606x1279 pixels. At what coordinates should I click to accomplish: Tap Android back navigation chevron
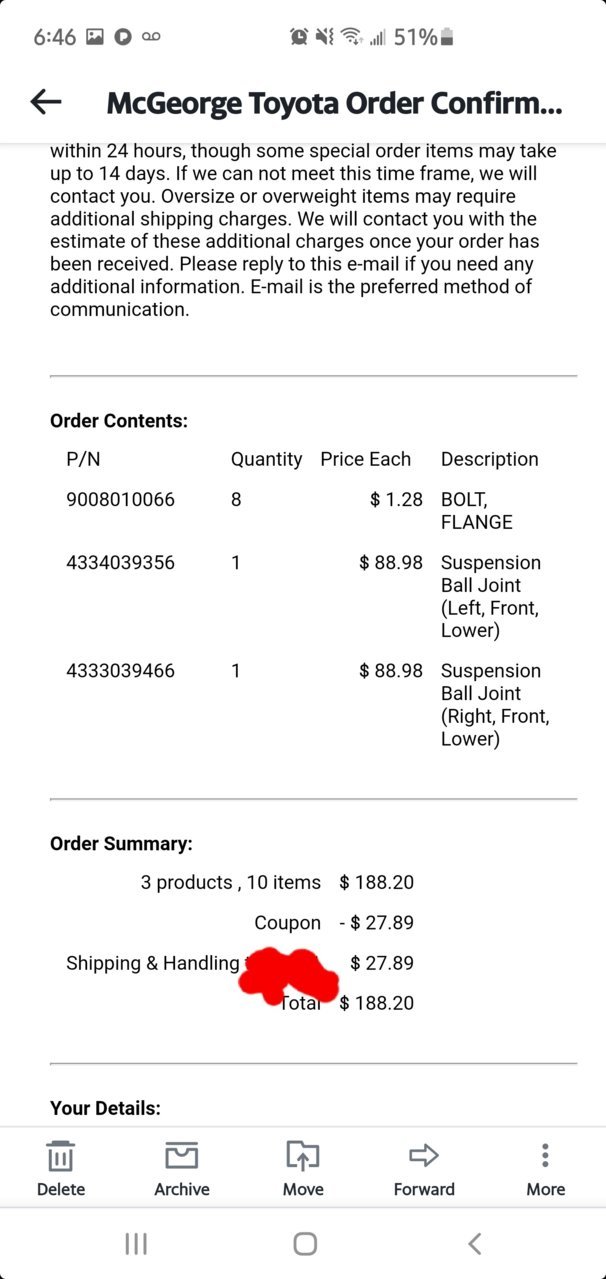[x=475, y=1243]
